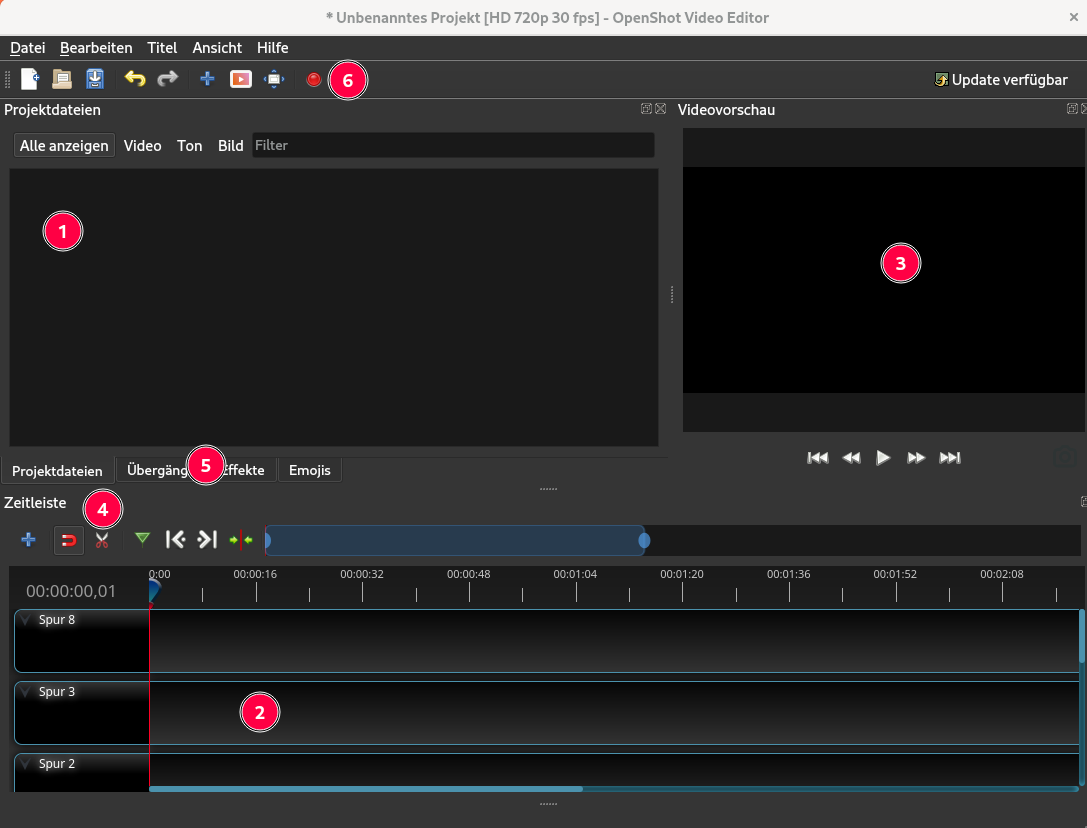Viewport: 1087px width, 828px height.
Task: Open a project with the folder icon
Action: click(x=62, y=79)
